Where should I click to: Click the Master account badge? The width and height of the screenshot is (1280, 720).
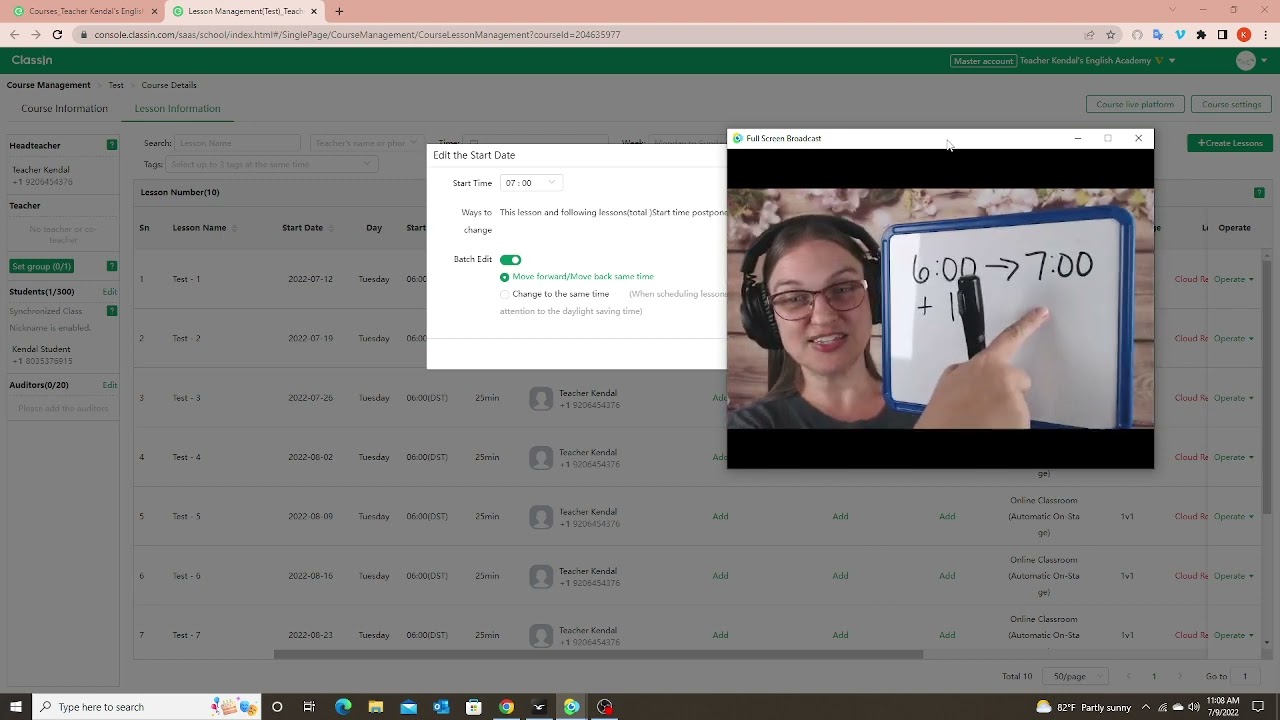click(983, 61)
